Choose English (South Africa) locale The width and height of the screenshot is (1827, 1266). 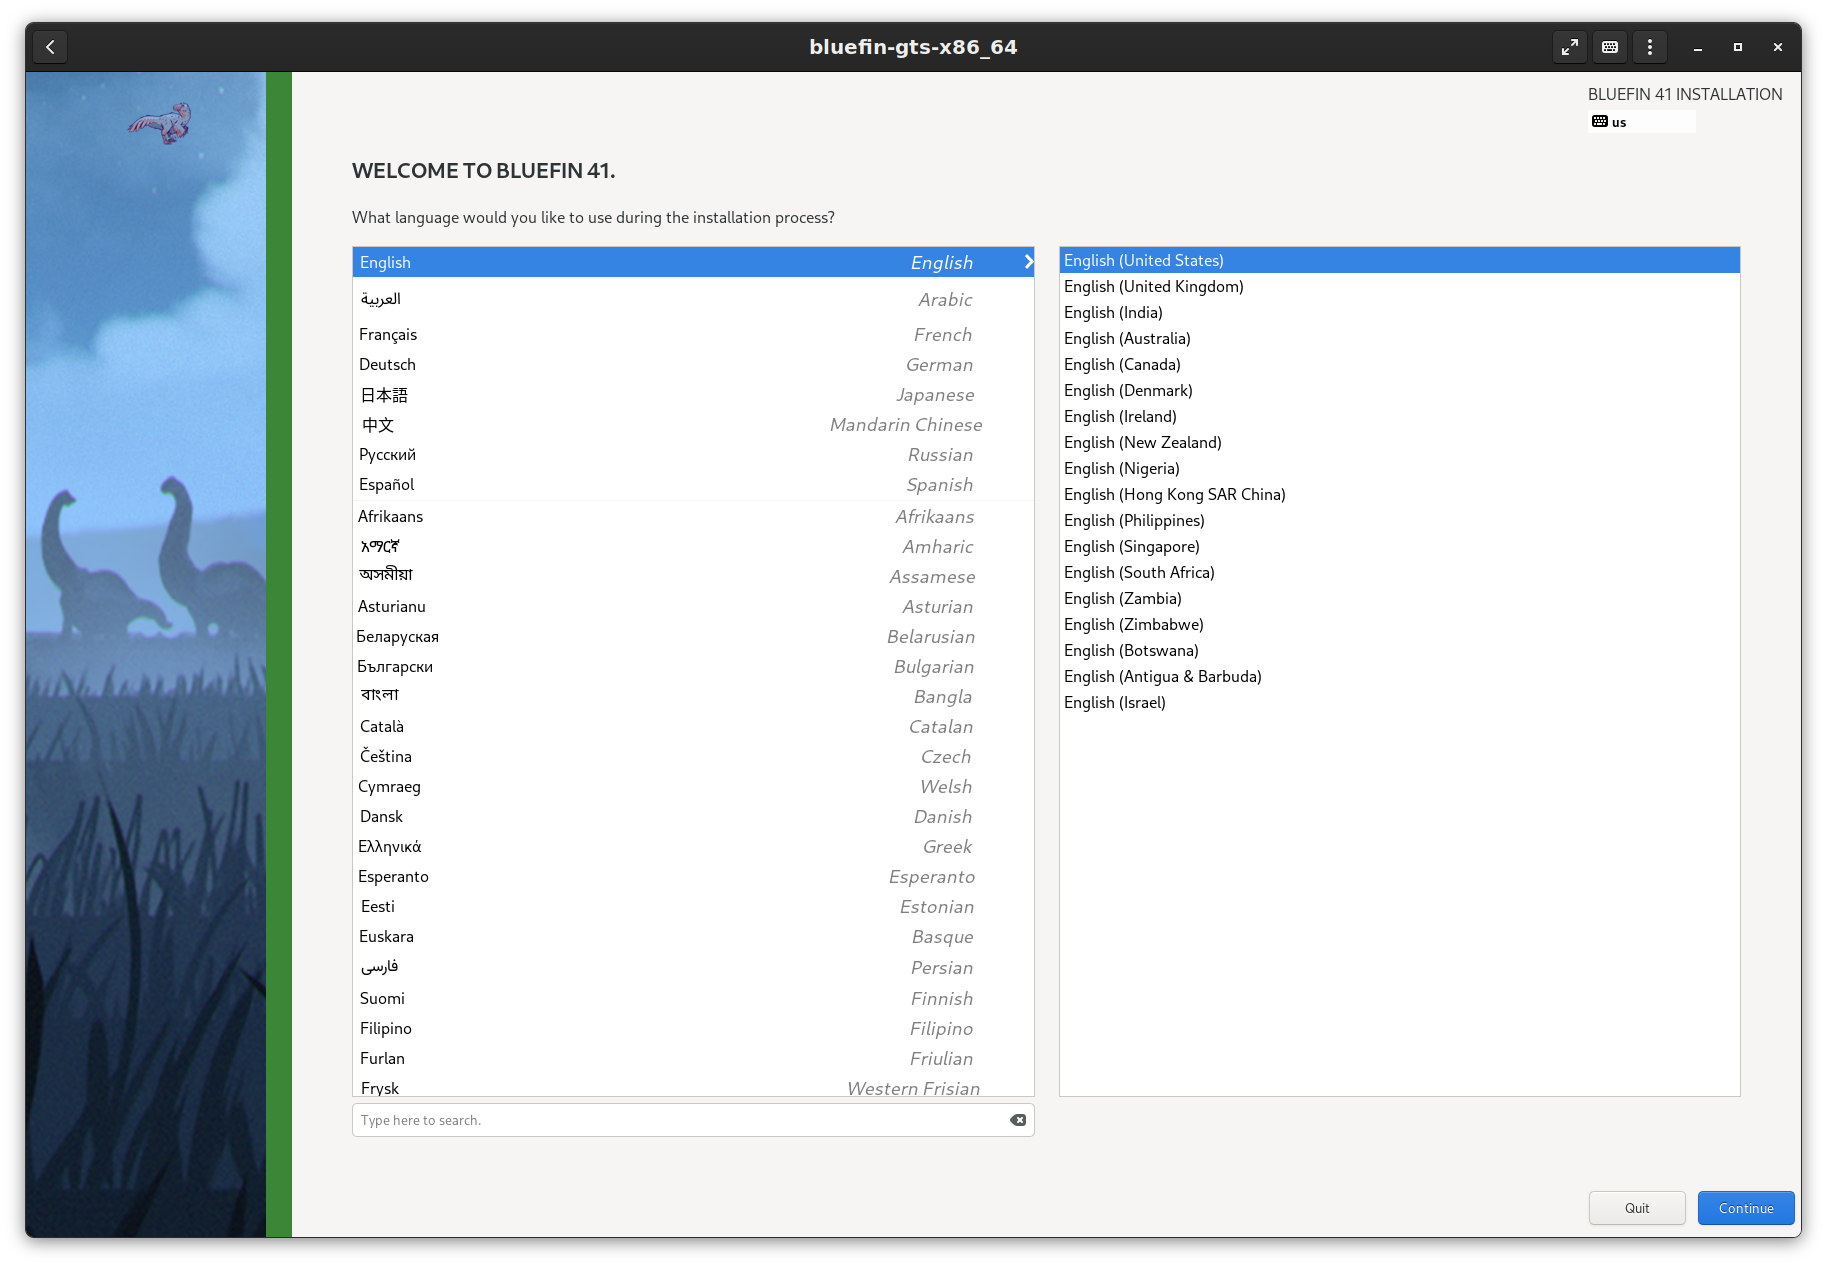pos(1399,572)
